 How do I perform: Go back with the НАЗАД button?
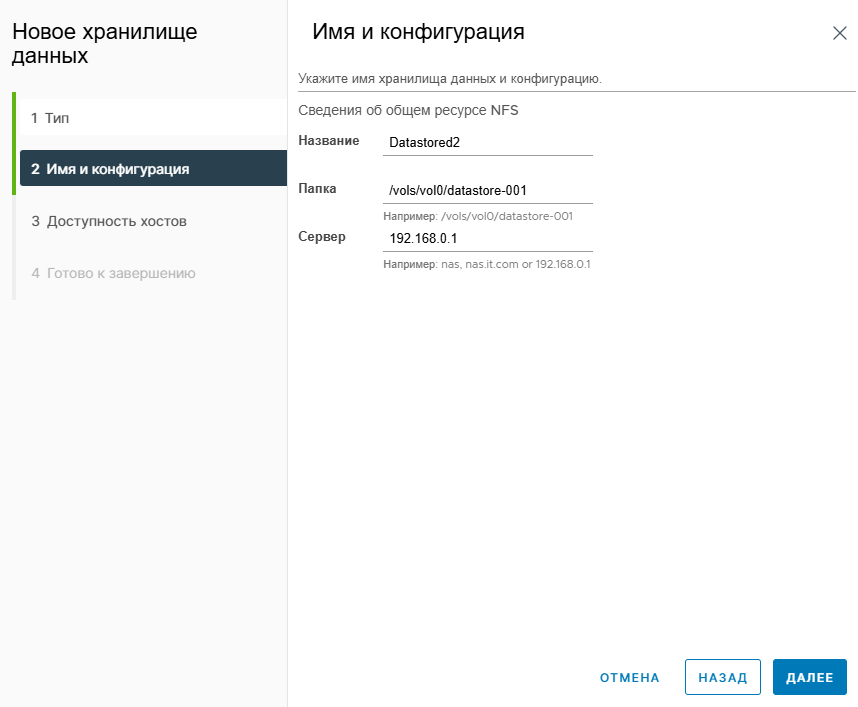722,677
